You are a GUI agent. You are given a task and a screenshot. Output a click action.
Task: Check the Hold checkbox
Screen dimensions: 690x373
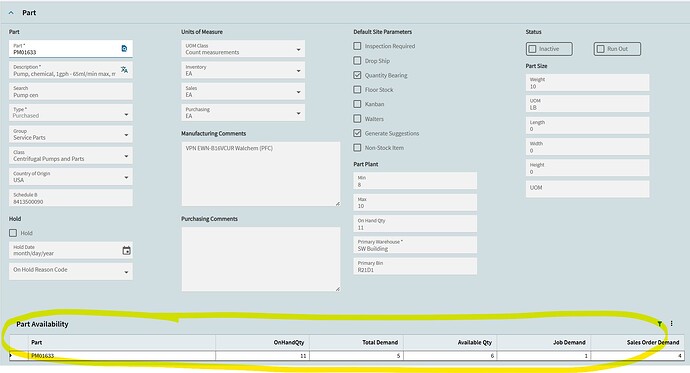pyautogui.click(x=13, y=233)
